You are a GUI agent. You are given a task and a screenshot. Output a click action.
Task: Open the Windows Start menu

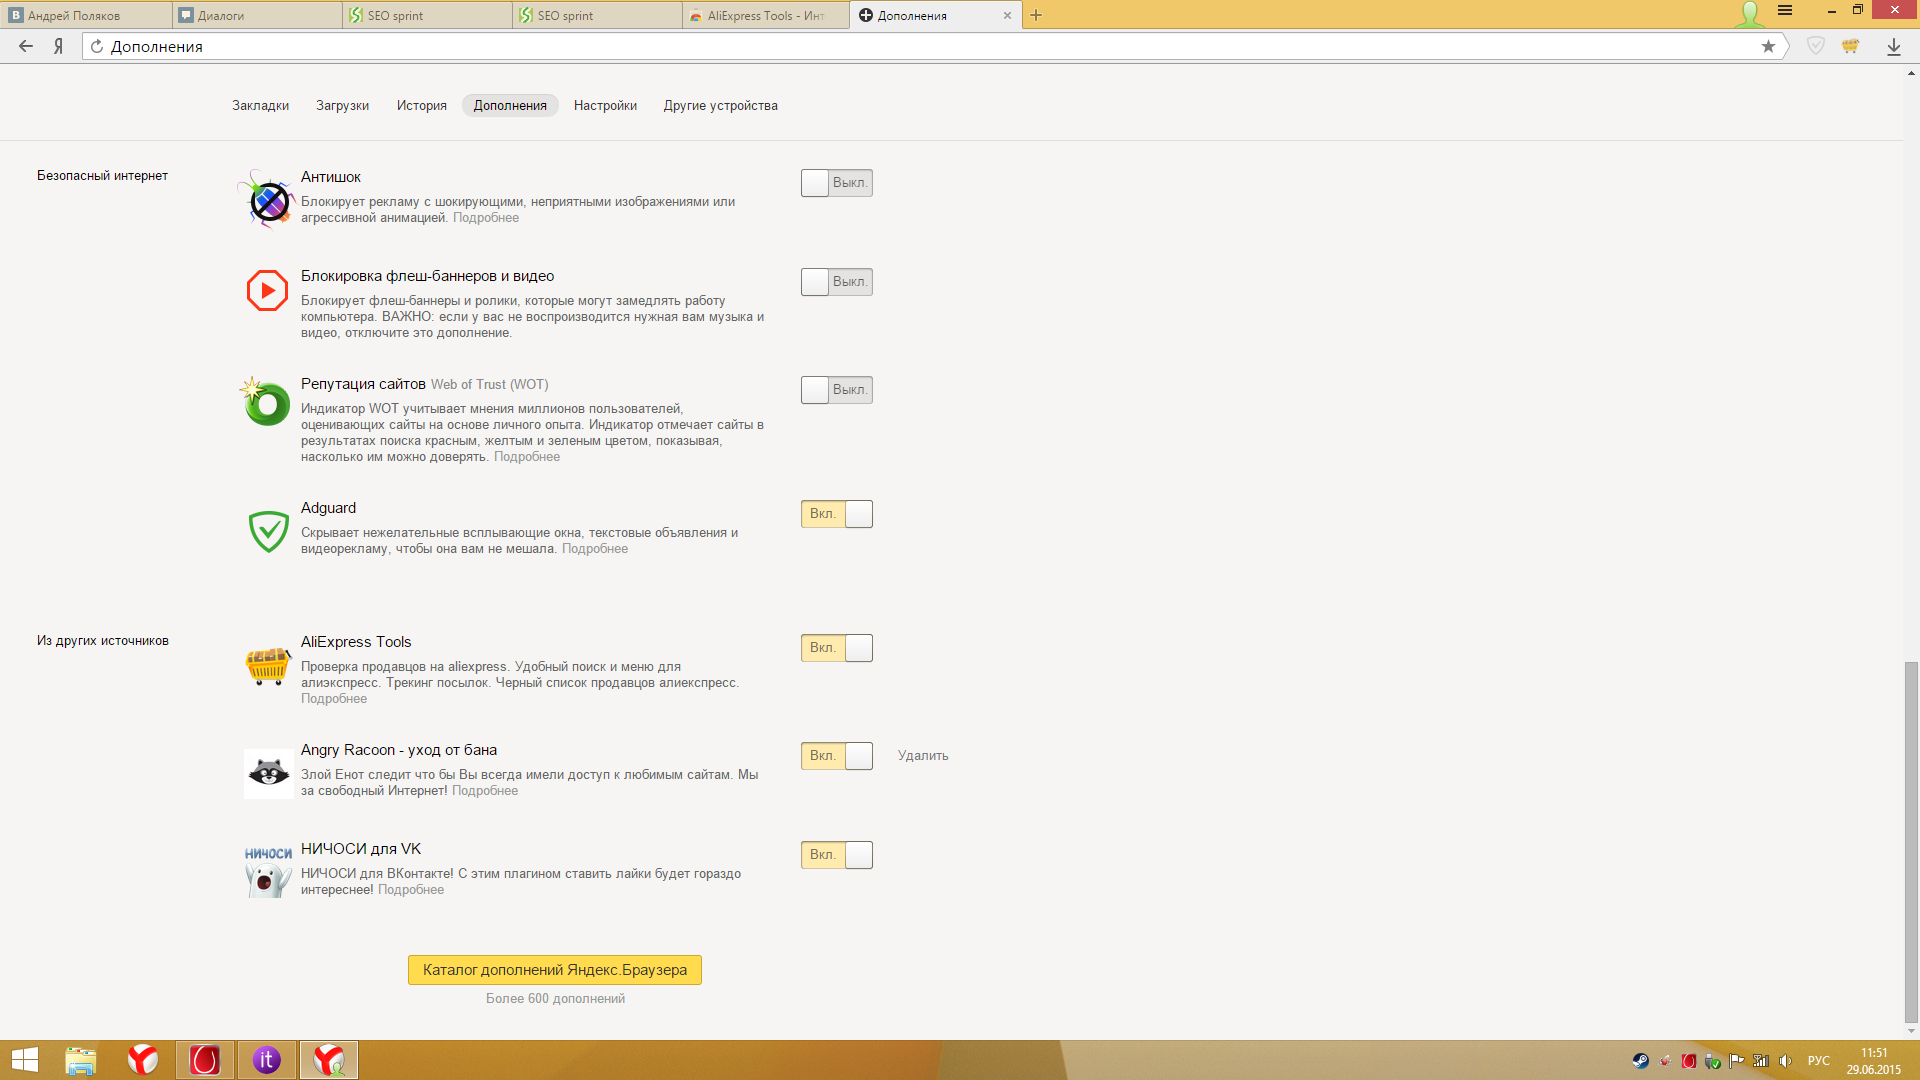[24, 1060]
